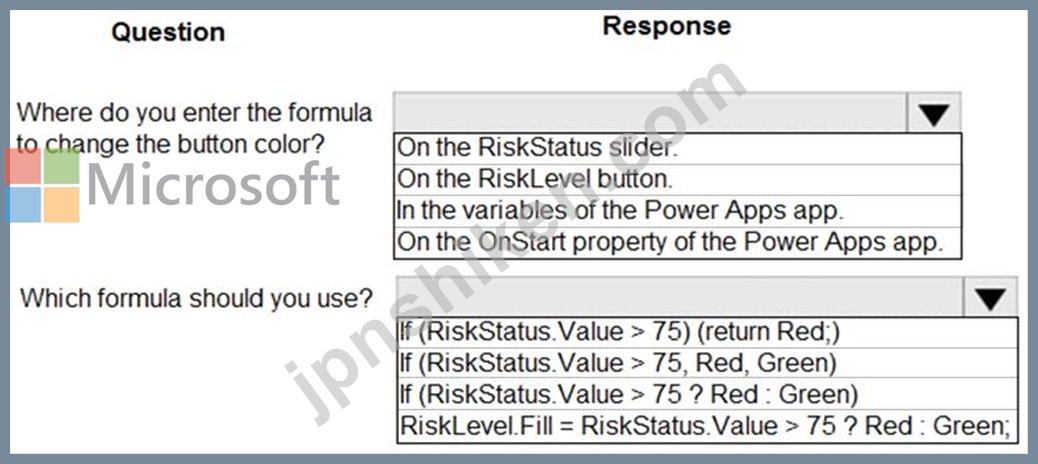This screenshot has height=464, width=1038.
Task: Click the blue square of Microsoft logo
Action: (23, 205)
